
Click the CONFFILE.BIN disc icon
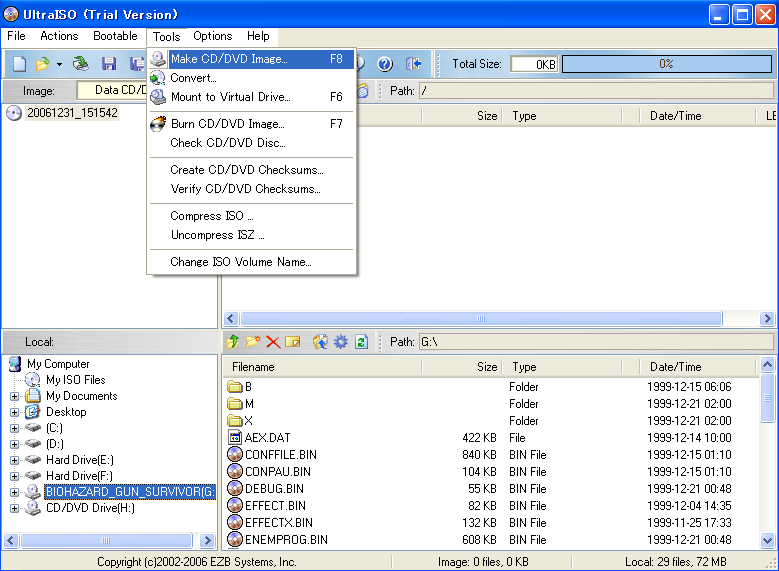coord(234,454)
